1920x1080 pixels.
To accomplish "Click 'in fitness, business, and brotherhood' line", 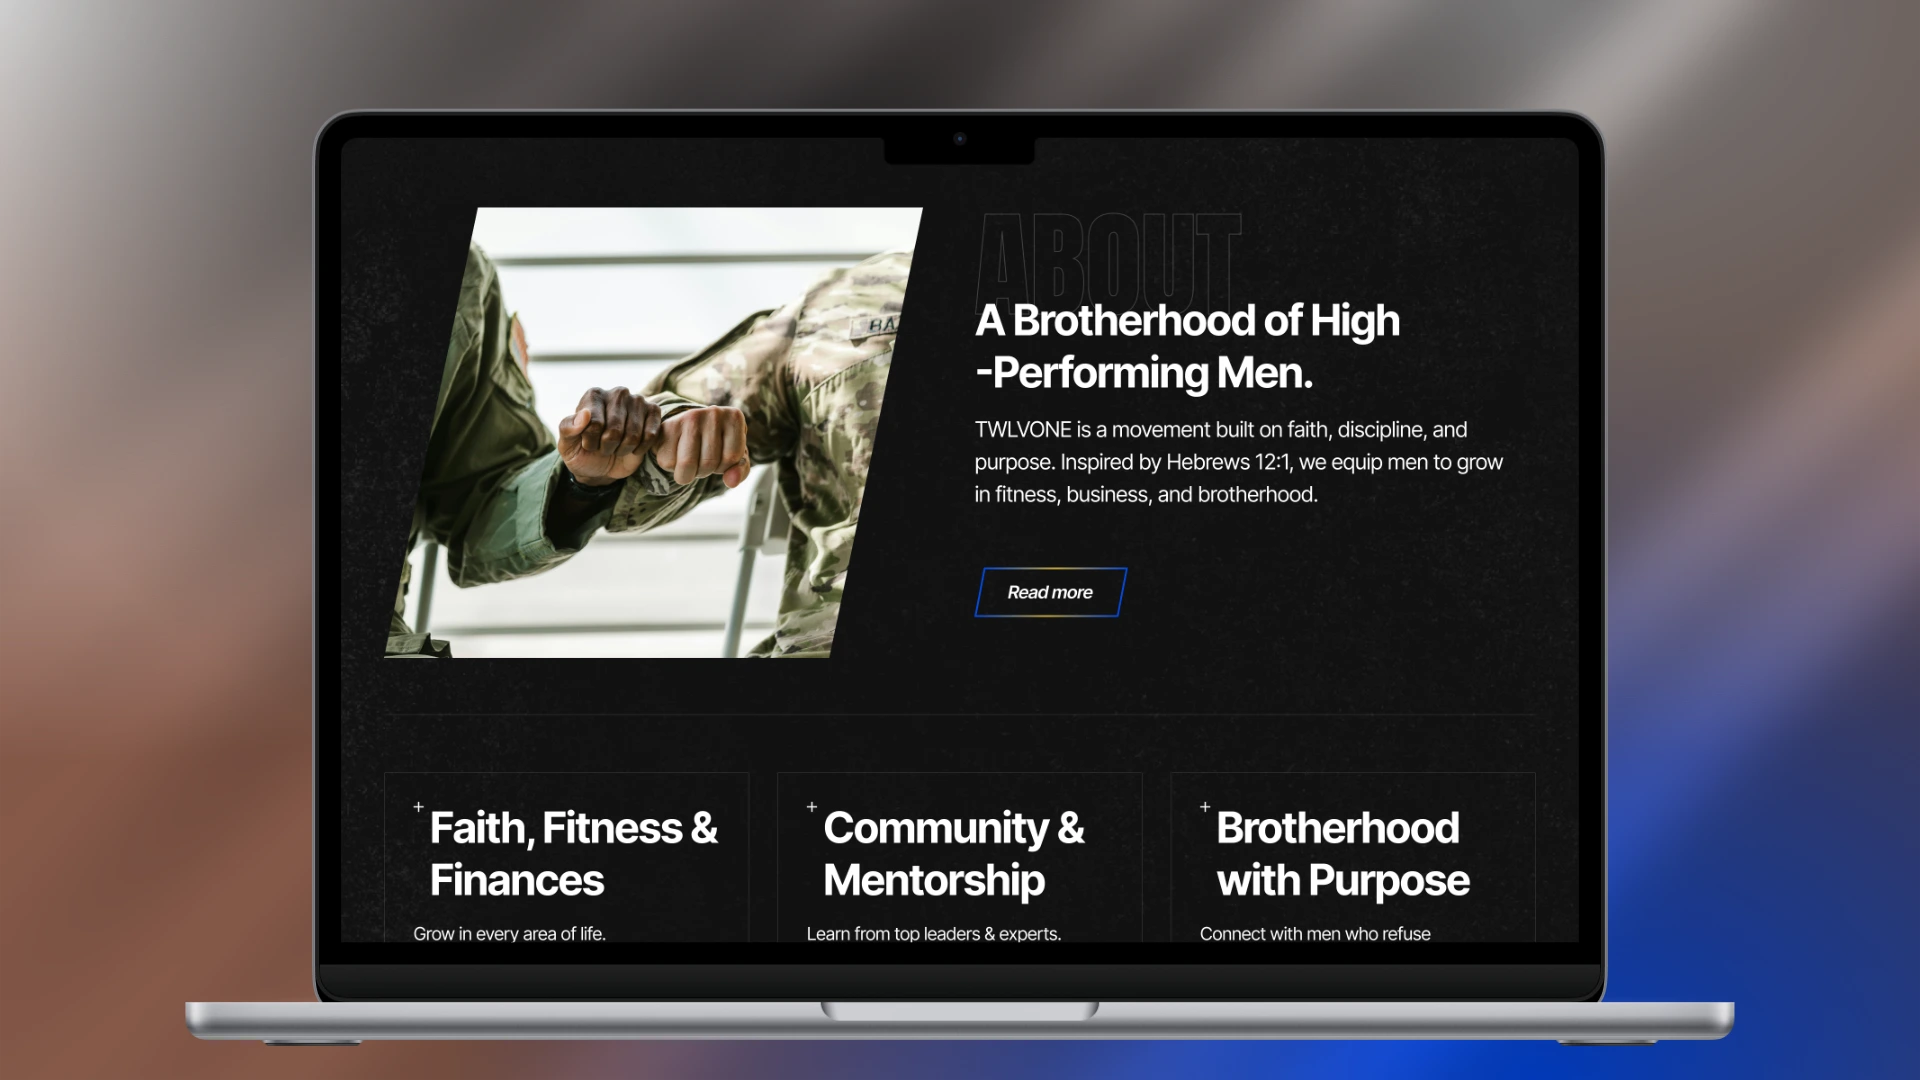I will (x=1146, y=495).
